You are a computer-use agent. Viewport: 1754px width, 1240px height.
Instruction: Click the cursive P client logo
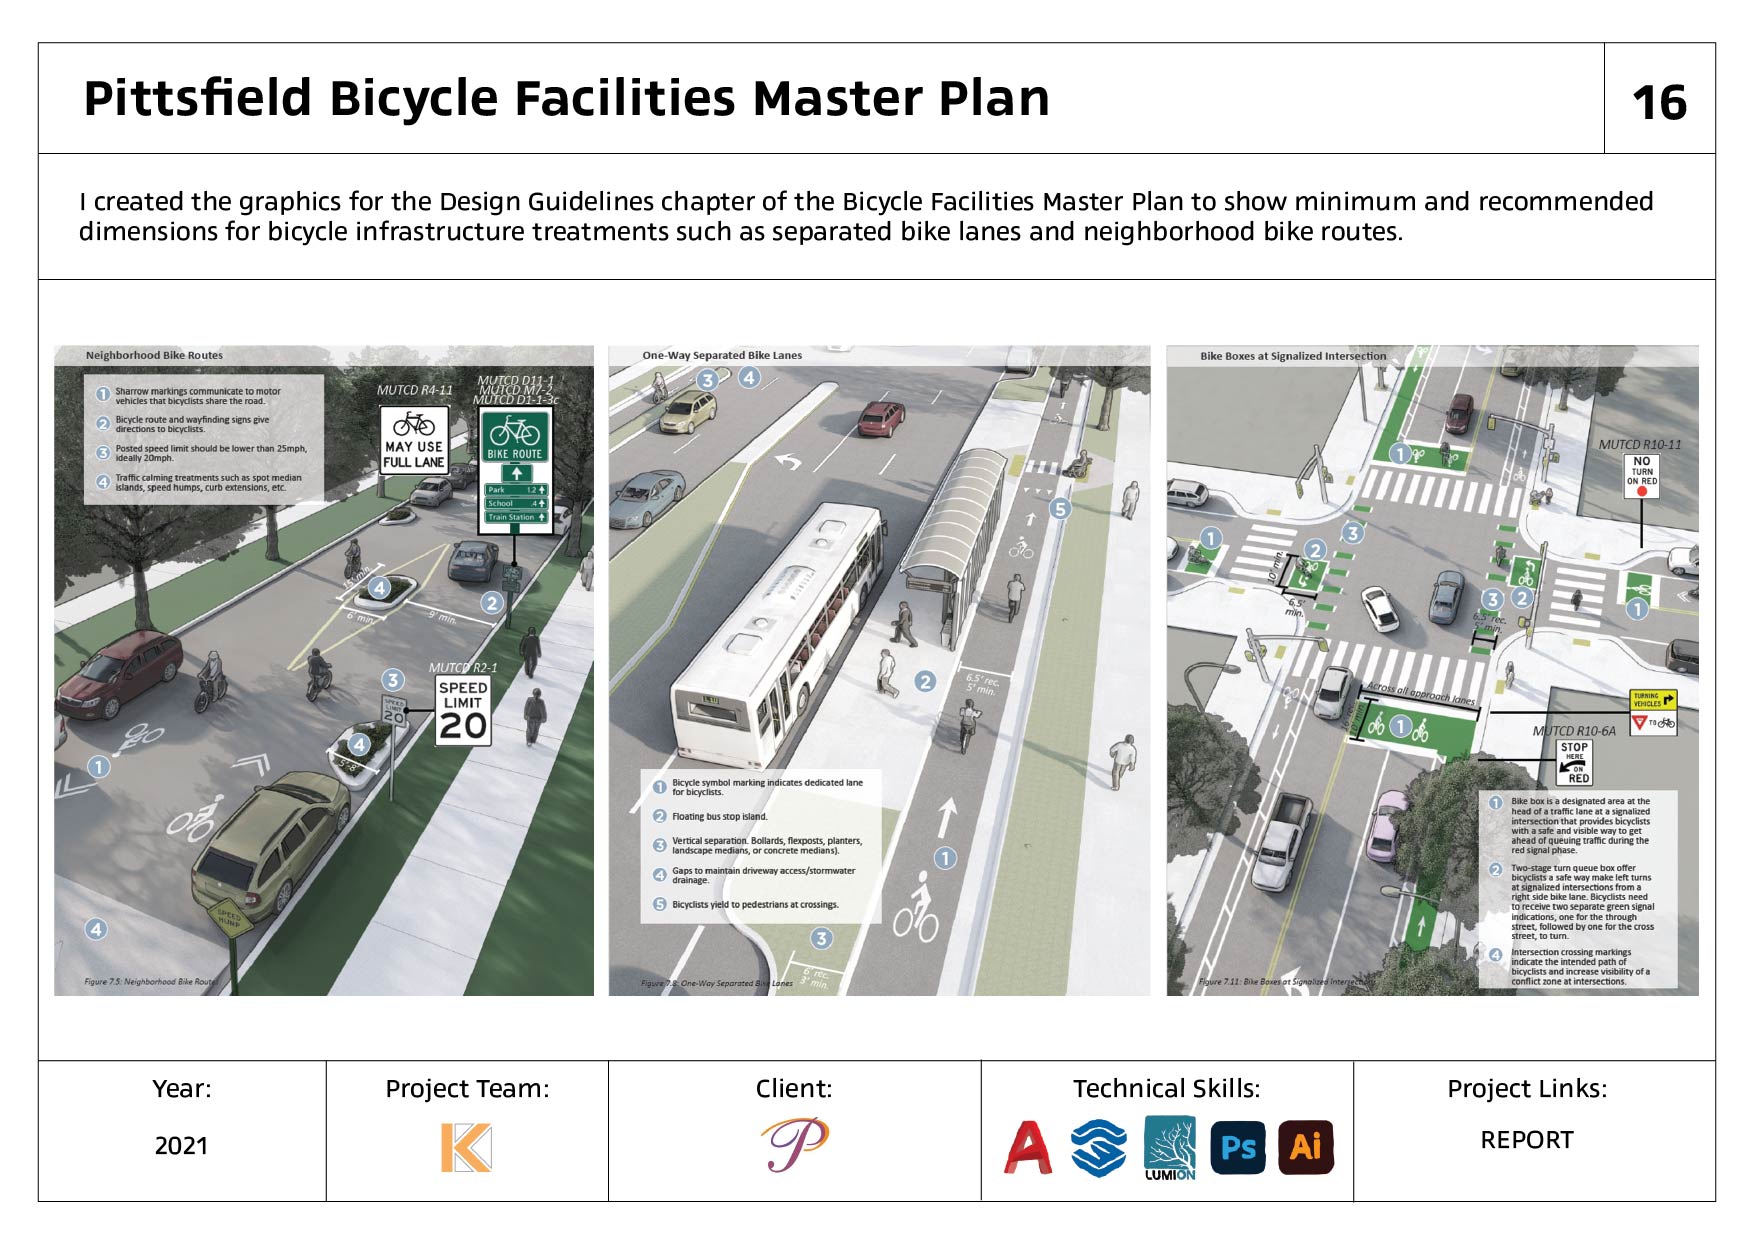794,1144
